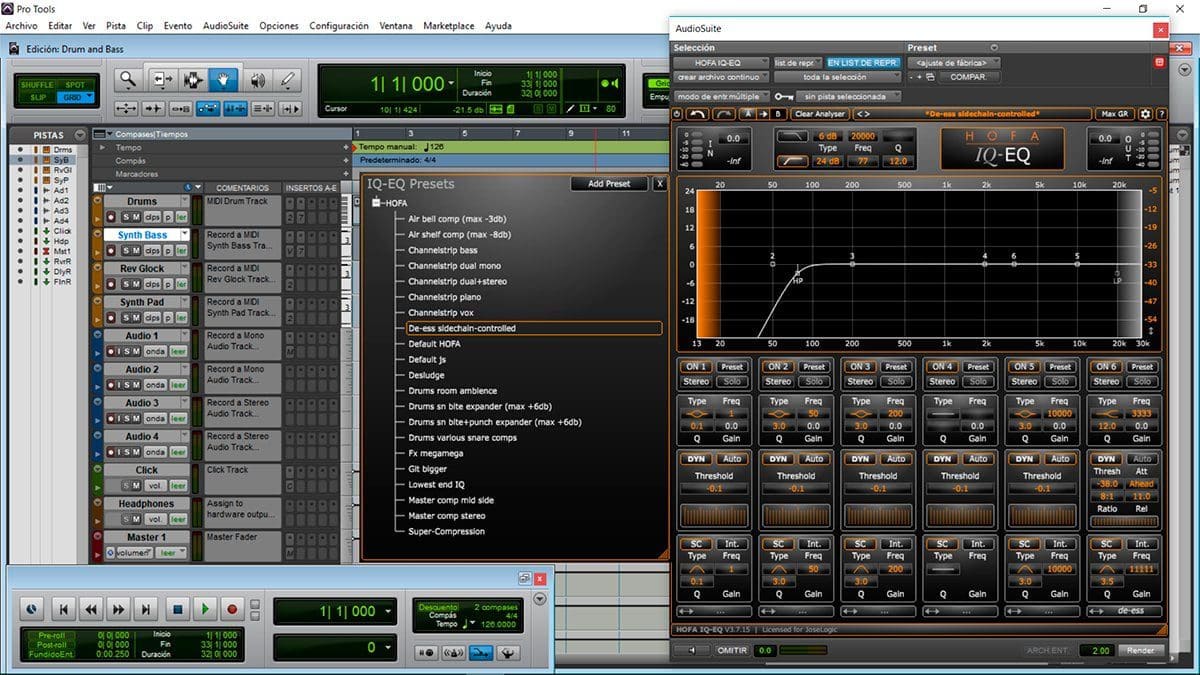Click the LP filter node on graph
Image resolution: width=1200 pixels, height=675 pixels.
(1117, 272)
